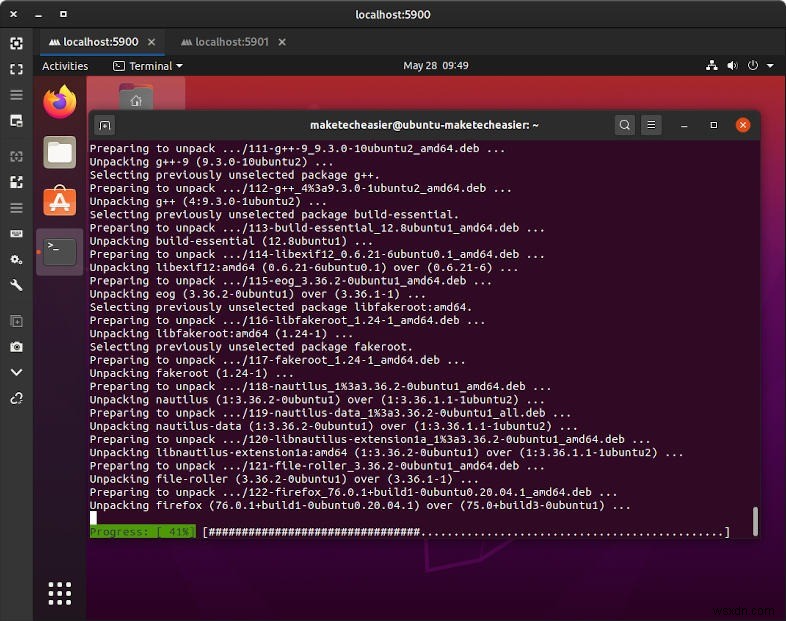
Task: Open fullscreen options menu below fullscreen icon
Action: [16, 95]
